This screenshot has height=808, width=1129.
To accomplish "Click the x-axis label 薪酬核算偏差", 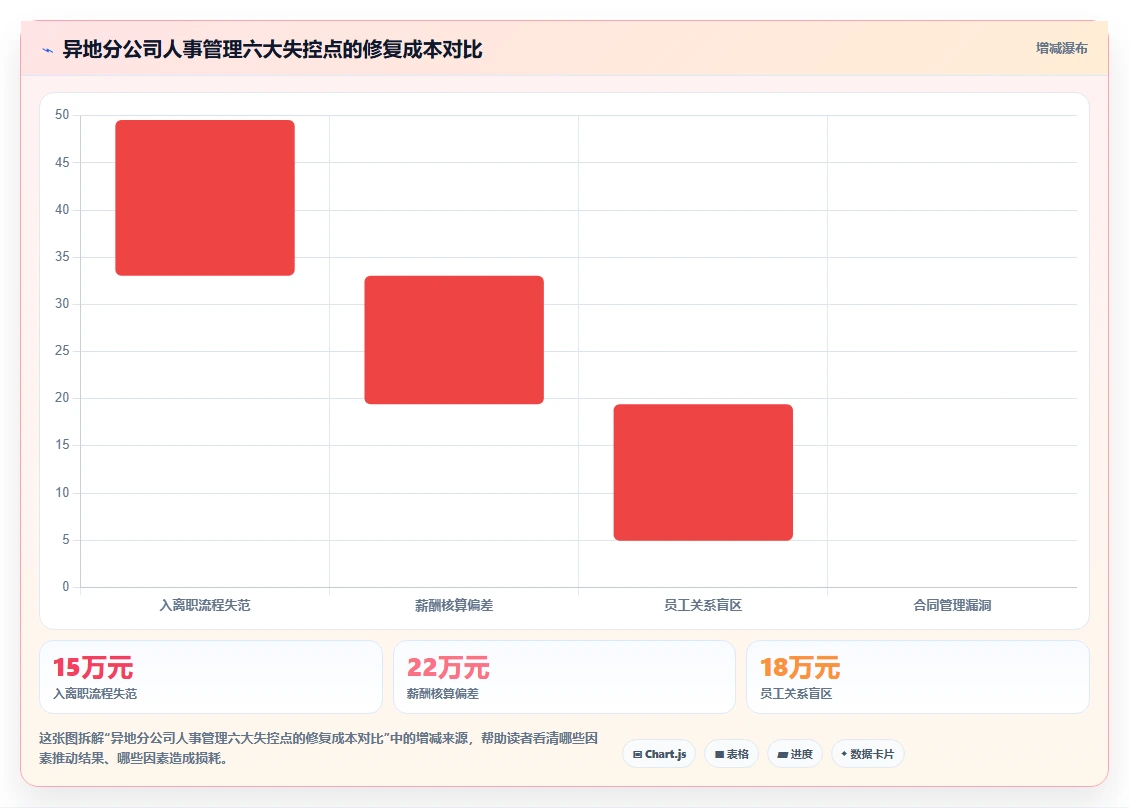I will tap(454, 606).
